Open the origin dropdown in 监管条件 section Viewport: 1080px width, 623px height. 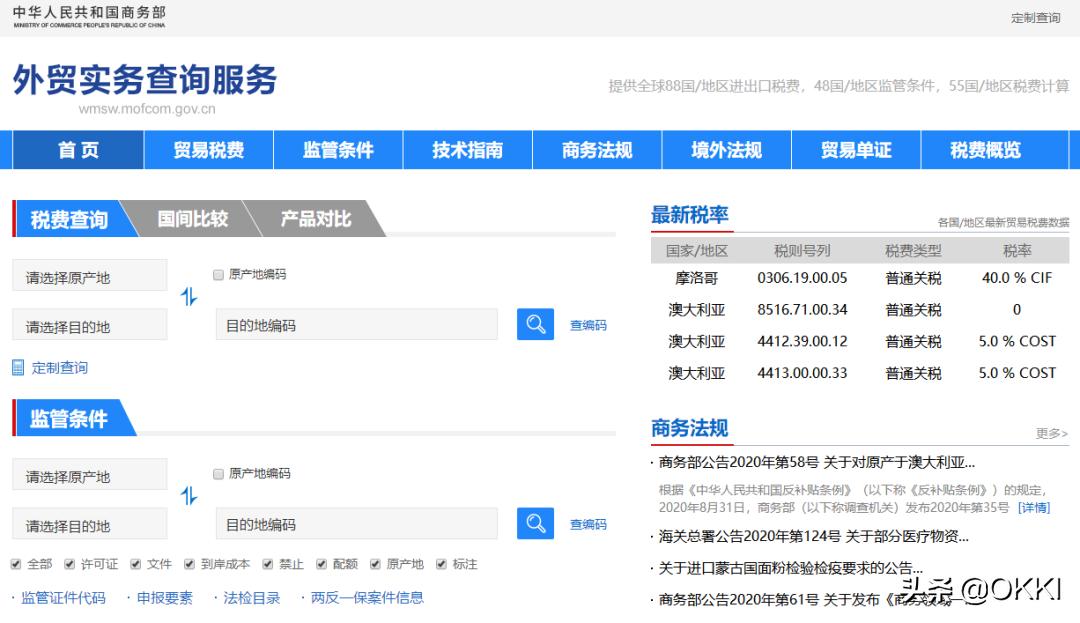(89, 473)
